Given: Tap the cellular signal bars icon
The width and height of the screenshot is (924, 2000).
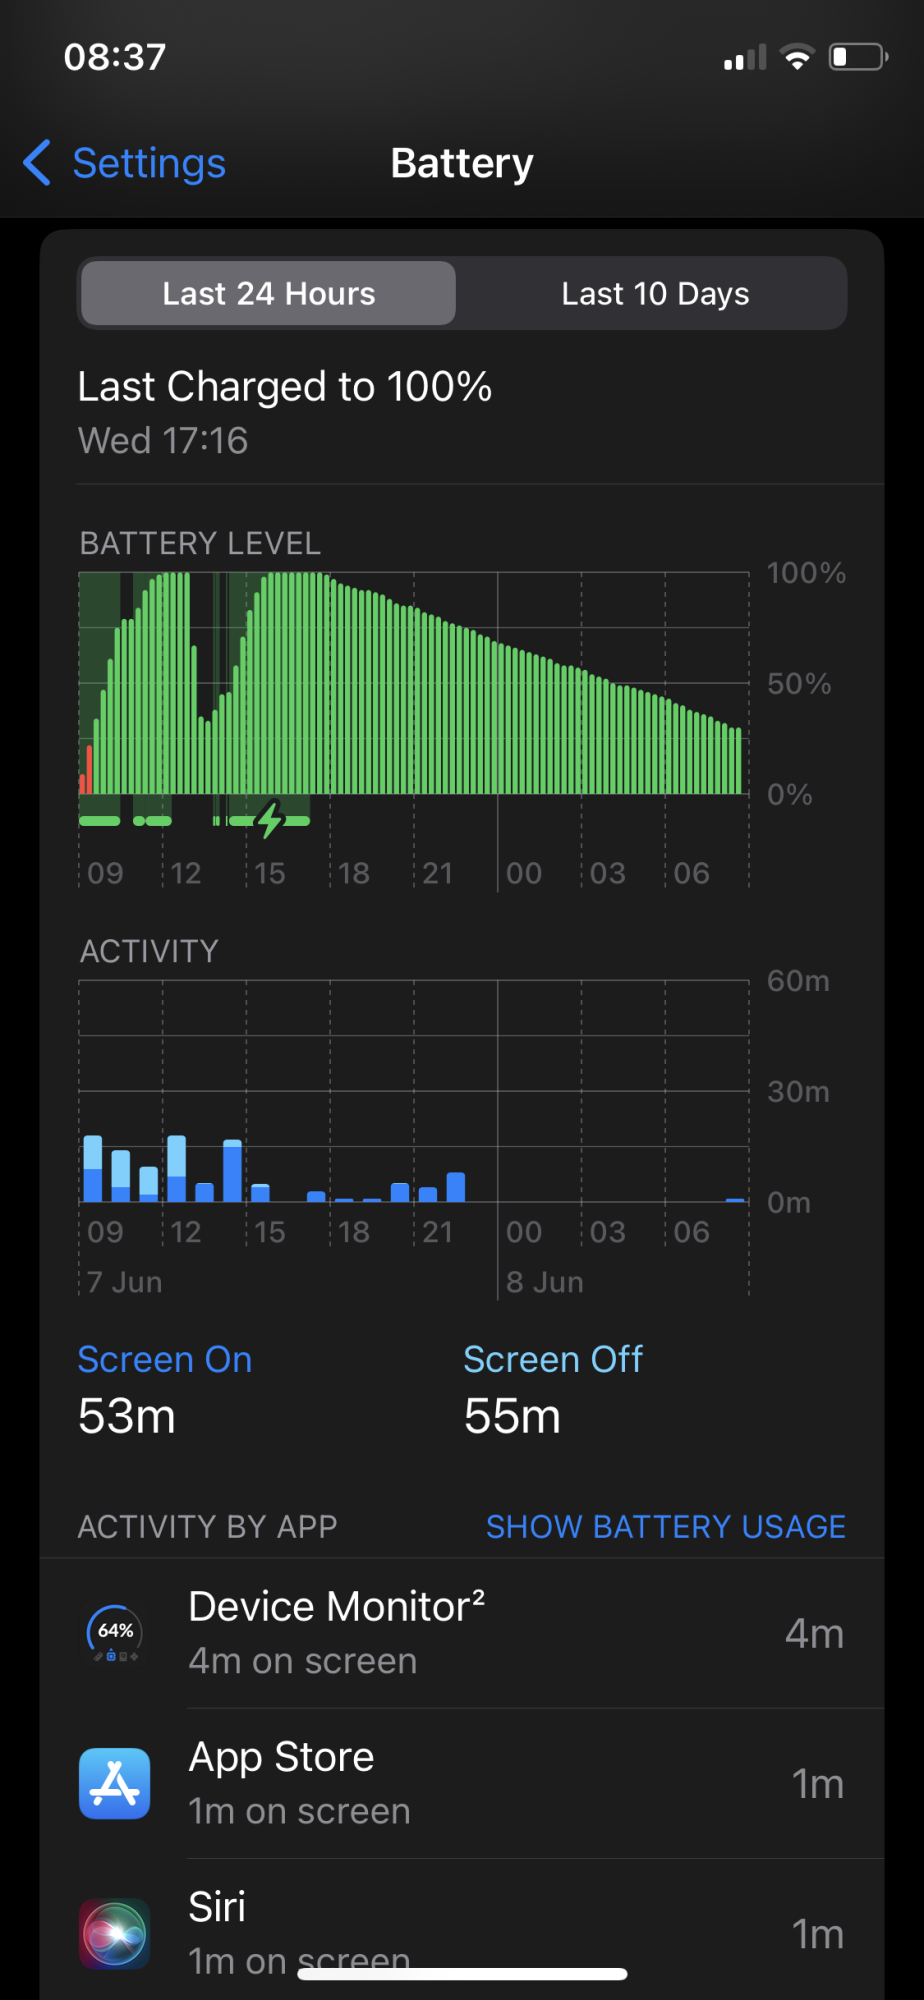Looking at the screenshot, I should pos(745,57).
